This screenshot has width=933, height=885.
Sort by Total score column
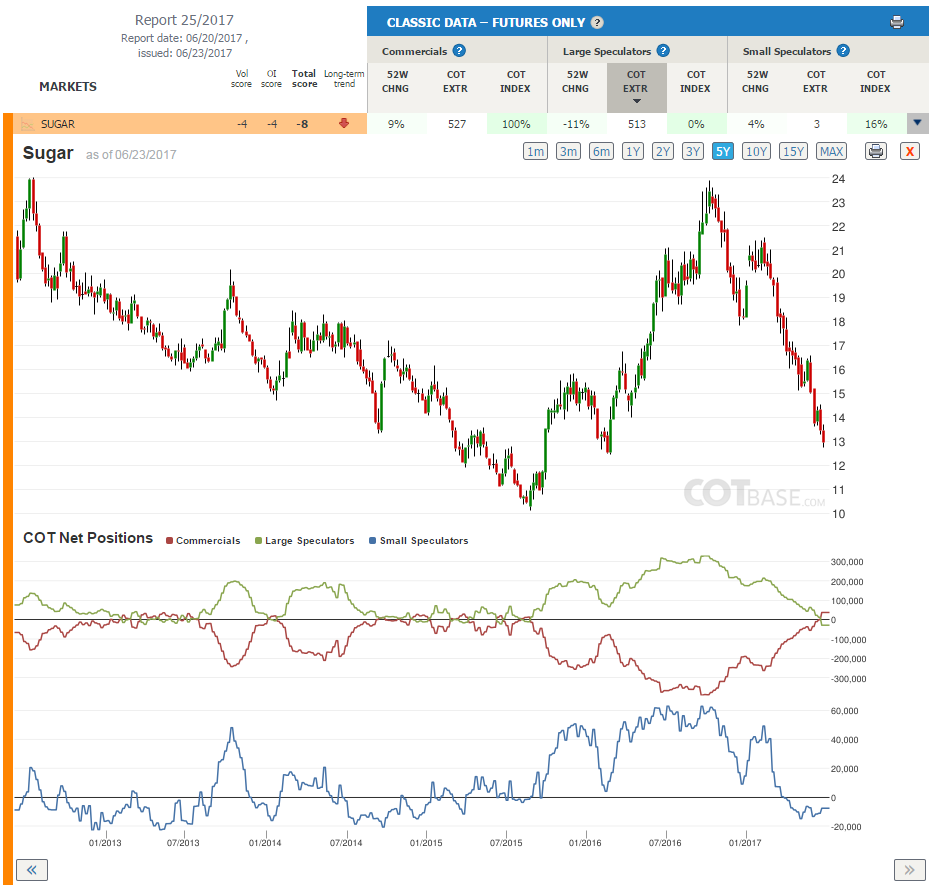[x=303, y=79]
